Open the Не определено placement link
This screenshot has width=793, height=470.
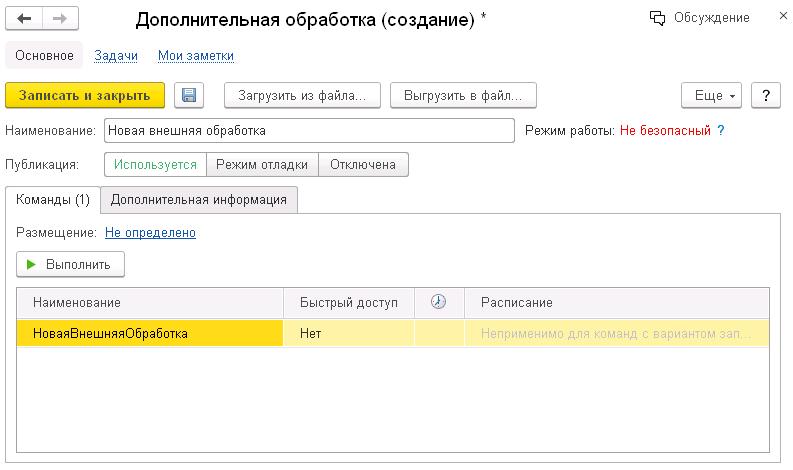[150, 233]
